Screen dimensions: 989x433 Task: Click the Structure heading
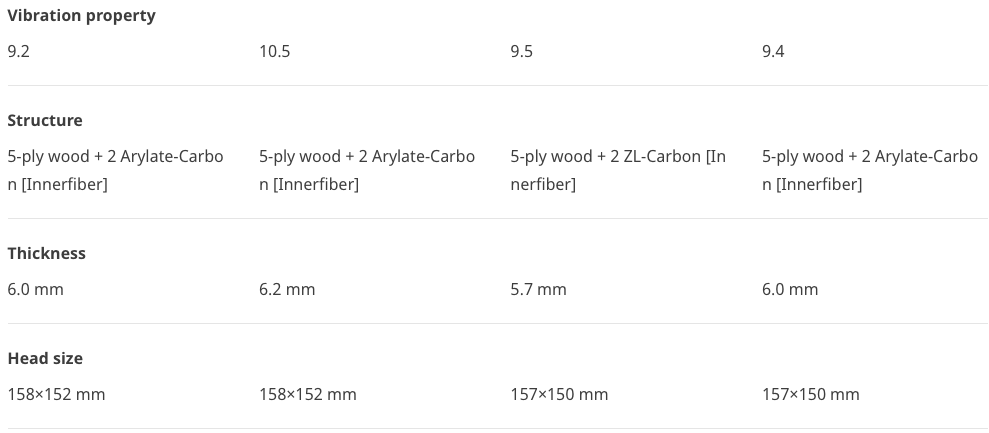click(45, 121)
